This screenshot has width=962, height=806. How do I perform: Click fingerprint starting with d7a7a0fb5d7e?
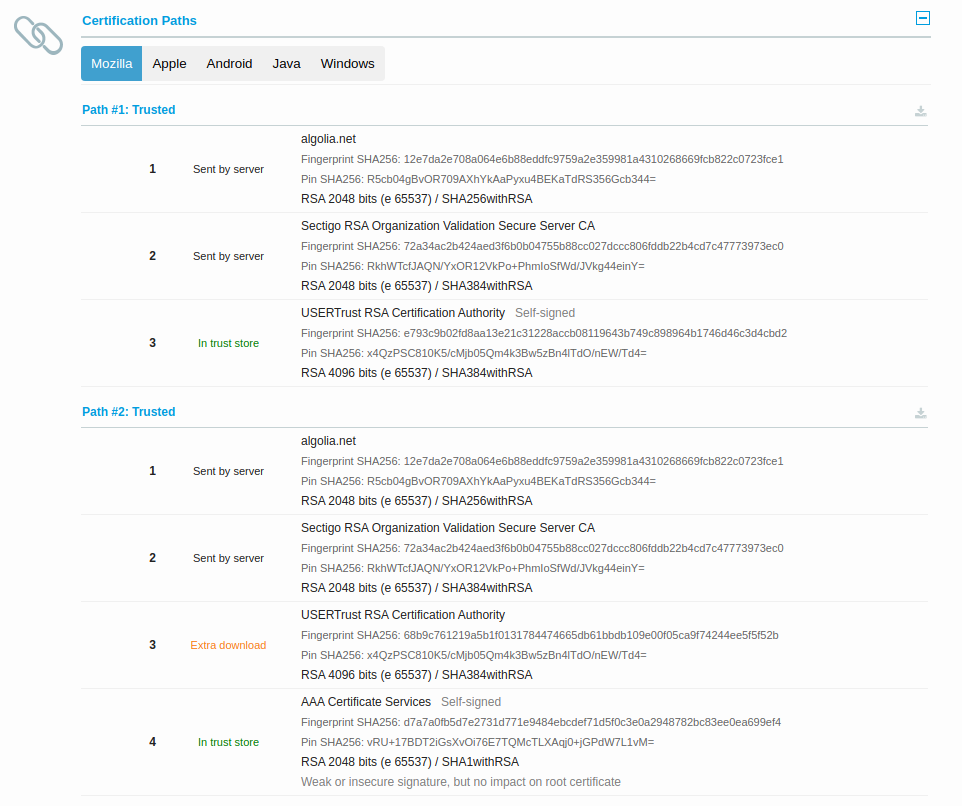click(x=541, y=722)
